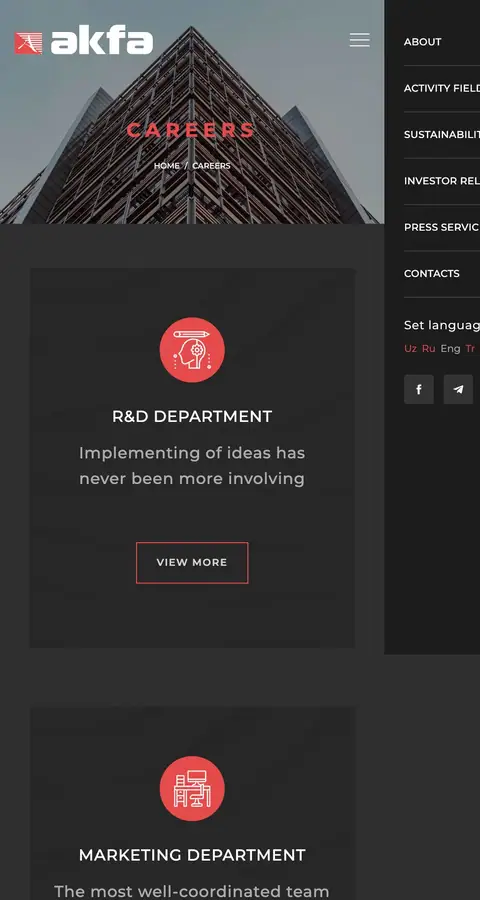Screen dimensions: 480x900
Task: Click the Marketing Department desk icon
Action: point(192,788)
